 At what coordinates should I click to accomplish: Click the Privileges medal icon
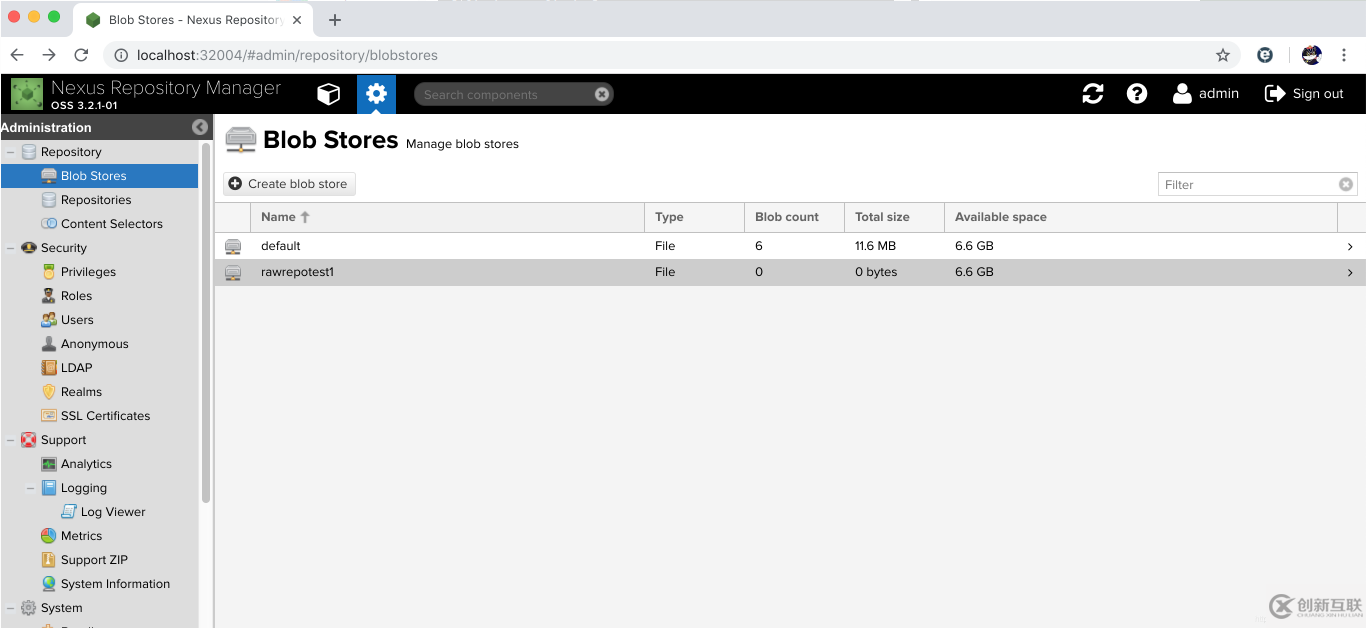49,272
